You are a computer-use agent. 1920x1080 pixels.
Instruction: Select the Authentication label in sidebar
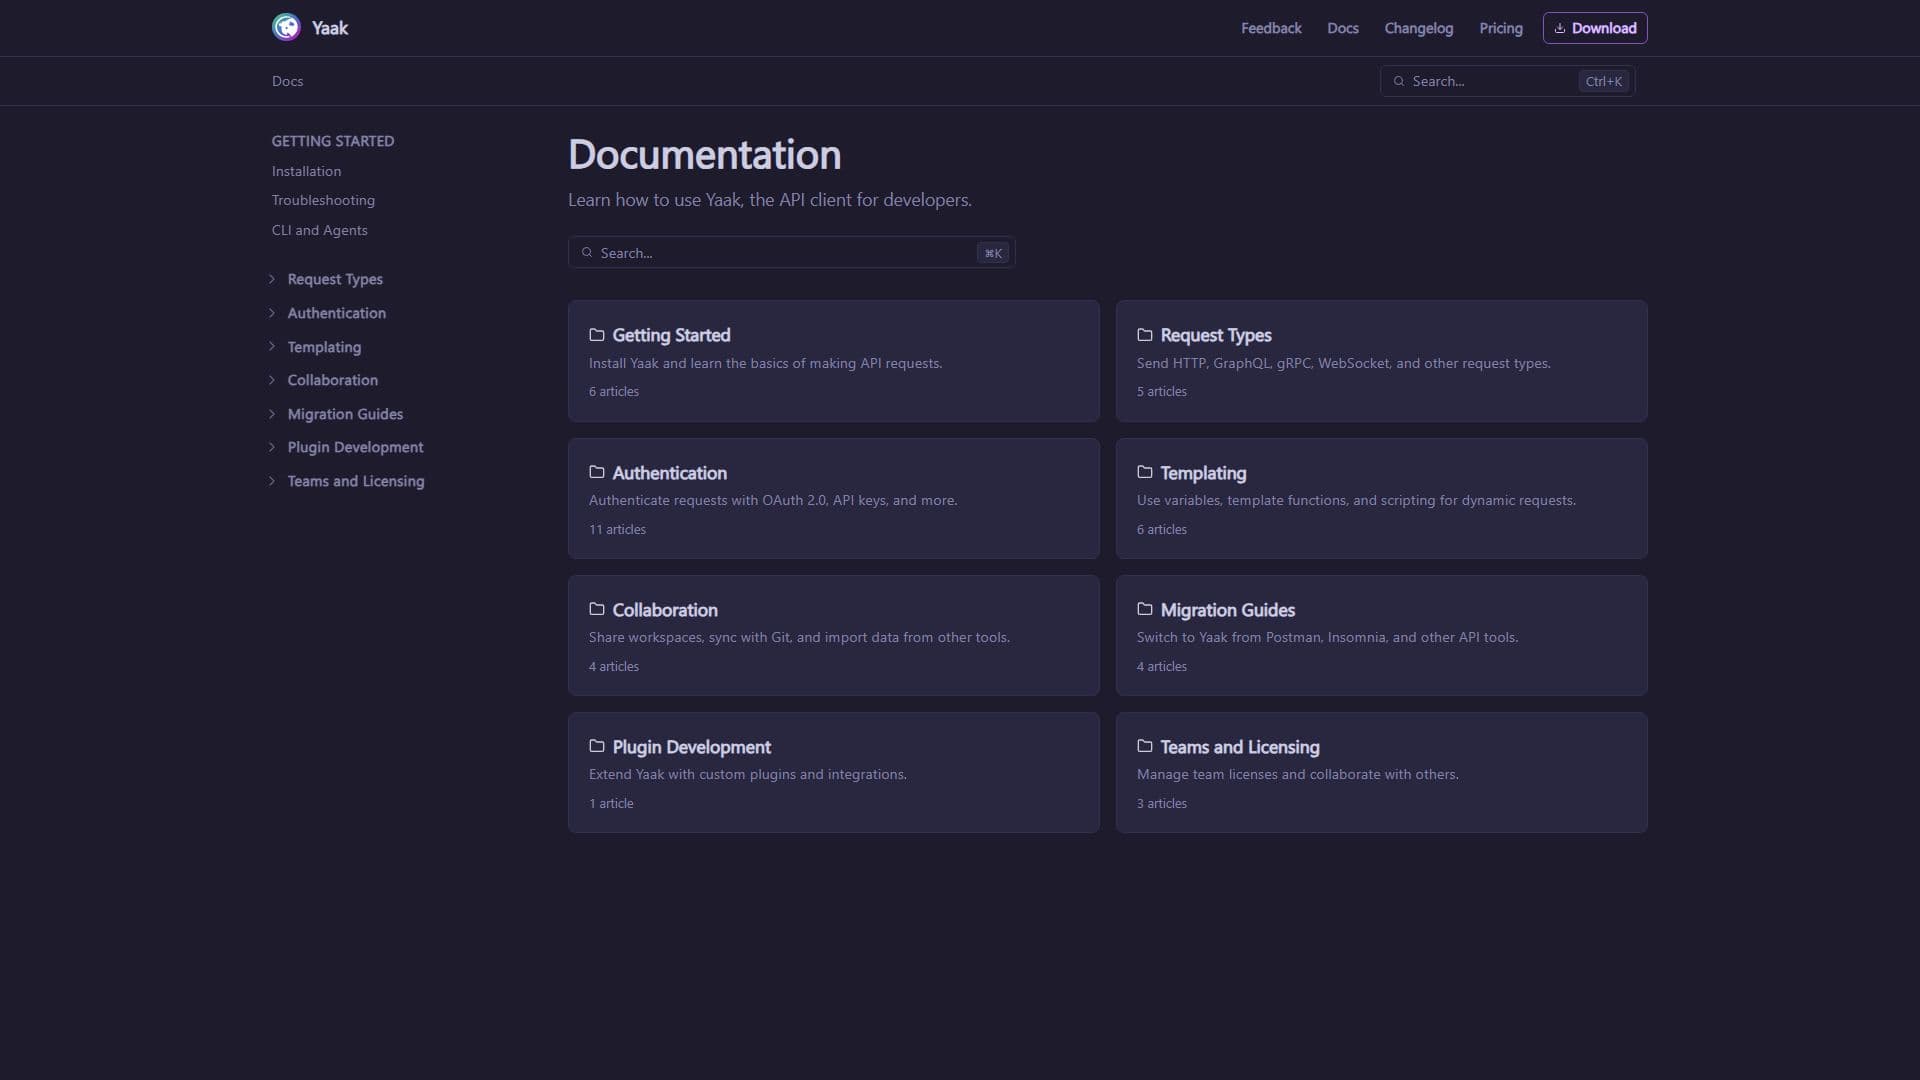coord(336,313)
